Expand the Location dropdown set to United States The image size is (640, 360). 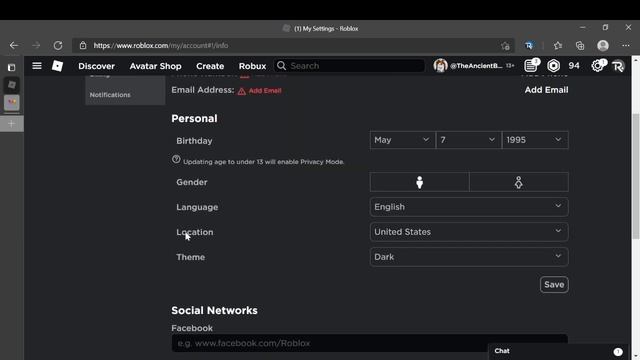[x=469, y=232]
